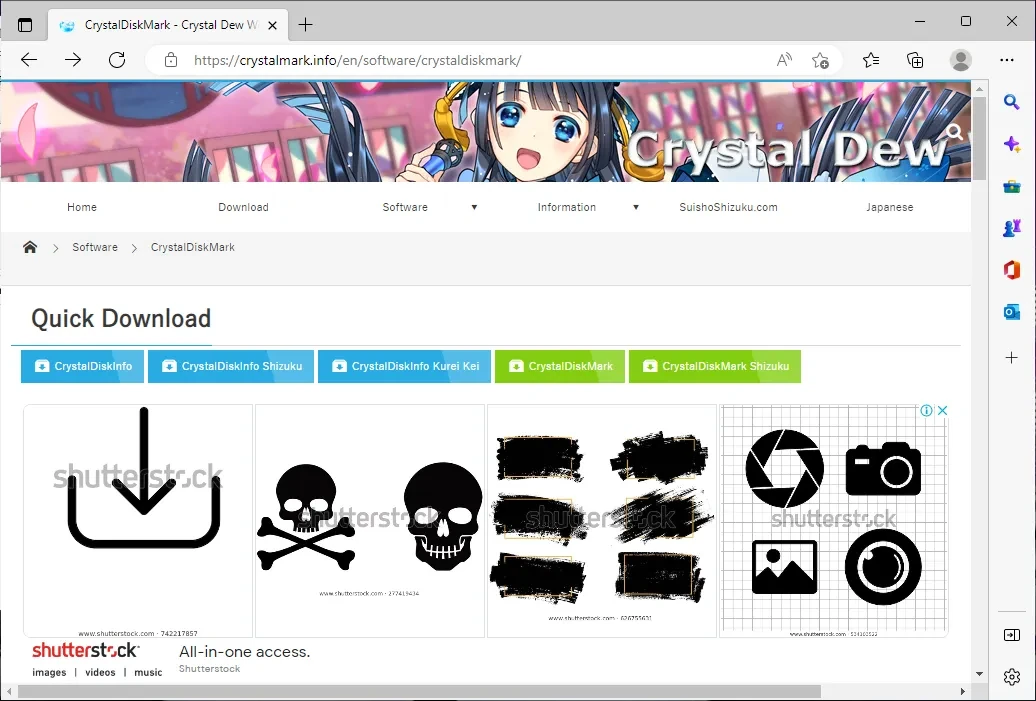Open the sidebar Microsoft Office icon

pyautogui.click(x=1012, y=270)
